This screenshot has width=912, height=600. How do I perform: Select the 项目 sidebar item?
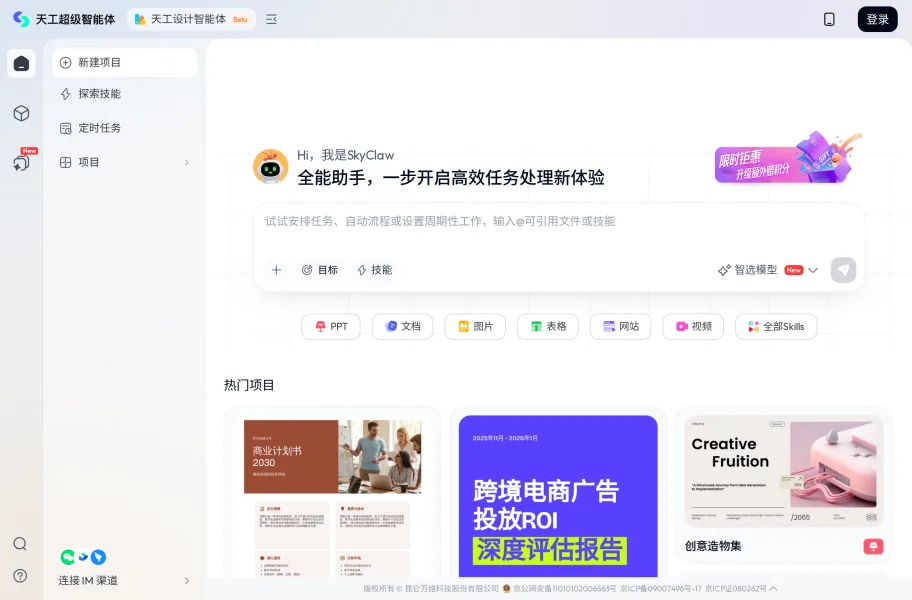(x=124, y=162)
